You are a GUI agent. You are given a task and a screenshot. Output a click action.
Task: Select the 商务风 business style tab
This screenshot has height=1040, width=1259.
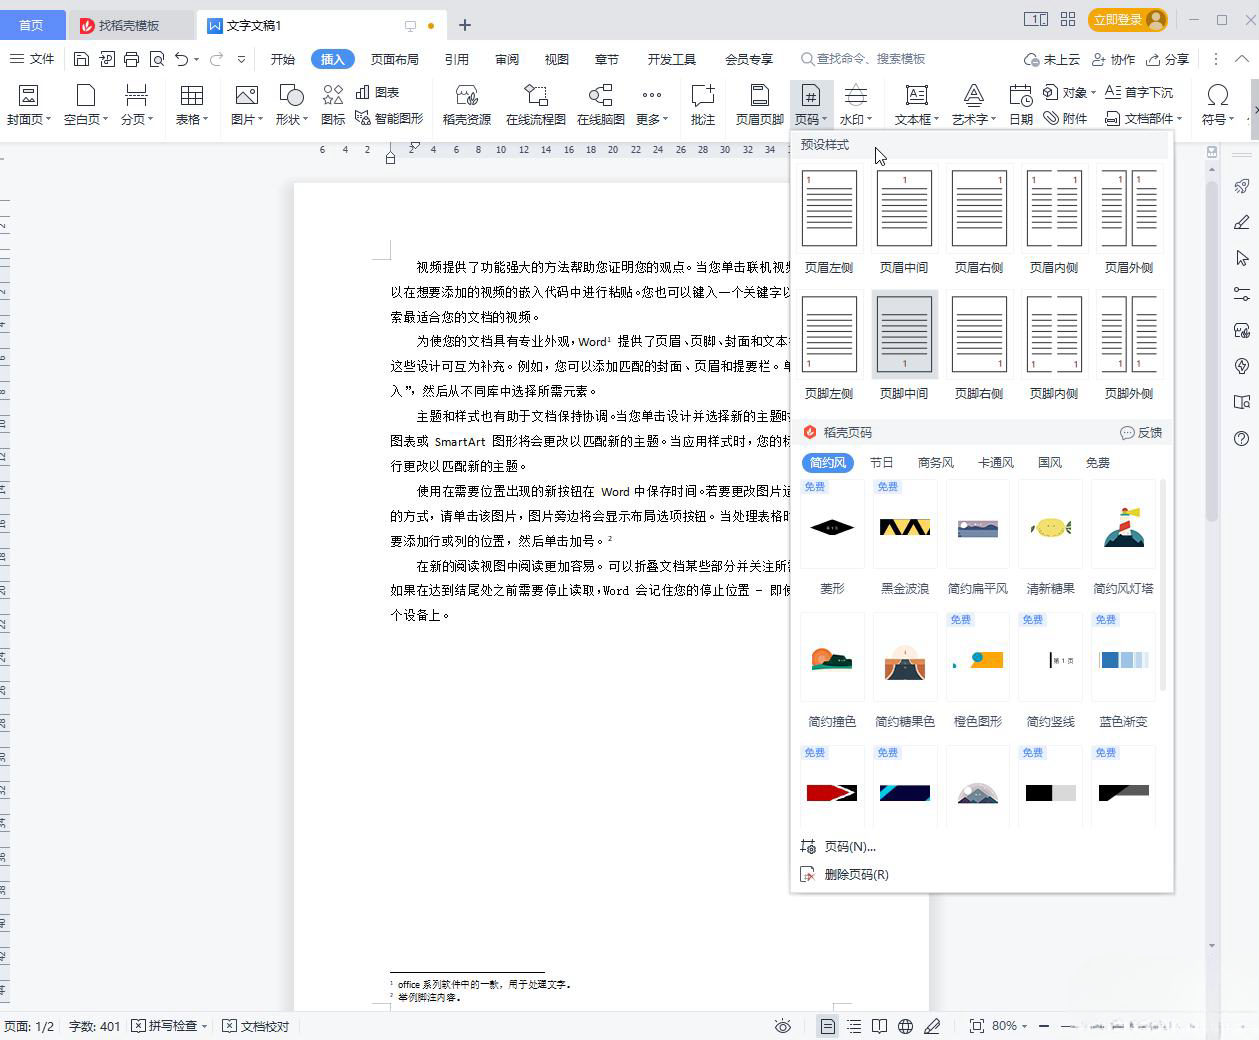coord(935,463)
